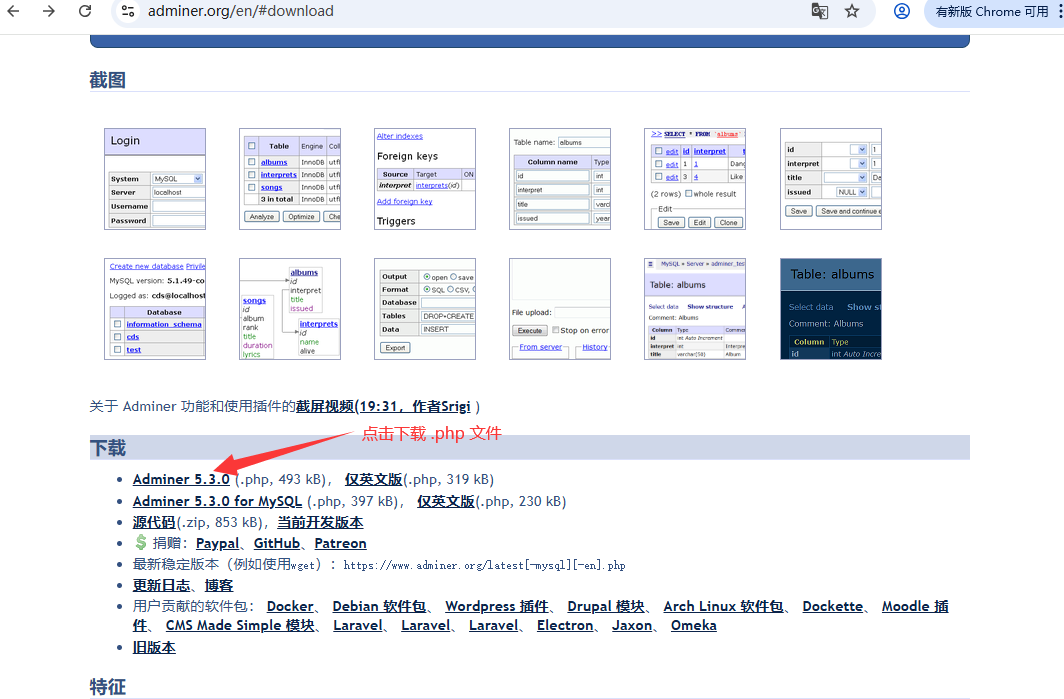The width and height of the screenshot is (1064, 699).
Task: Enable Stop on error in upload screenshot
Action: [x=556, y=330]
